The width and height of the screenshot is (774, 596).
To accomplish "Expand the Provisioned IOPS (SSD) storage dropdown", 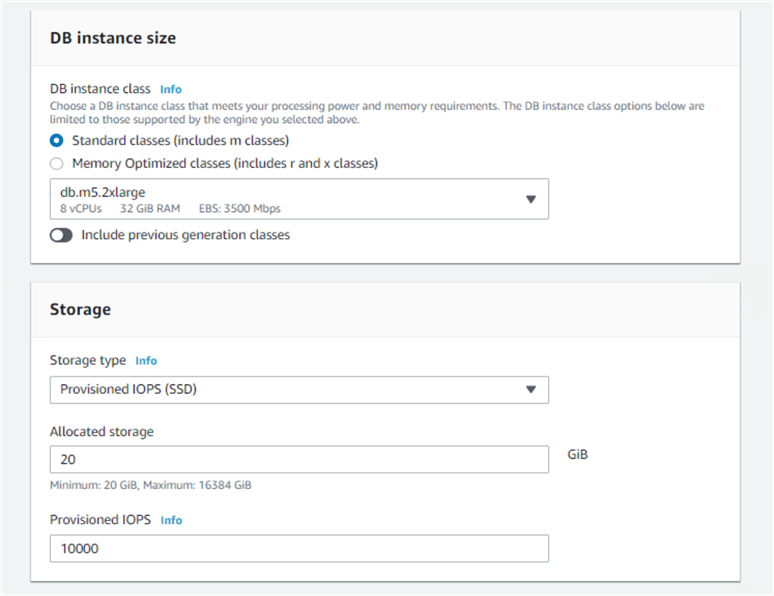I will click(298, 390).
